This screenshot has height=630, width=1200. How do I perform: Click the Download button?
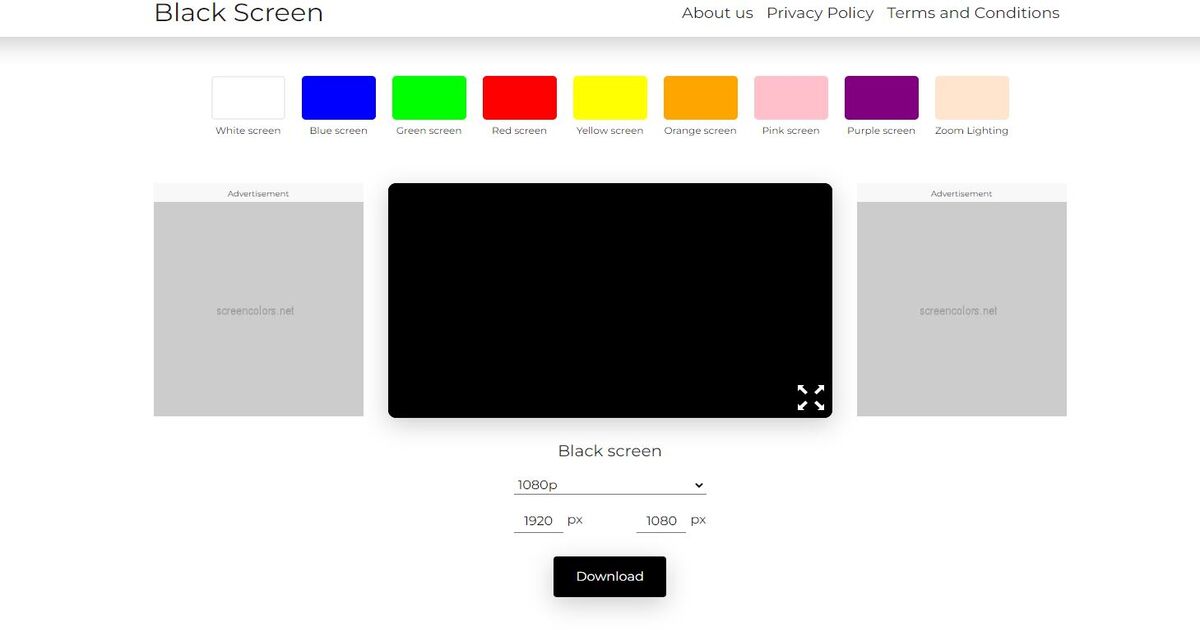coord(609,576)
